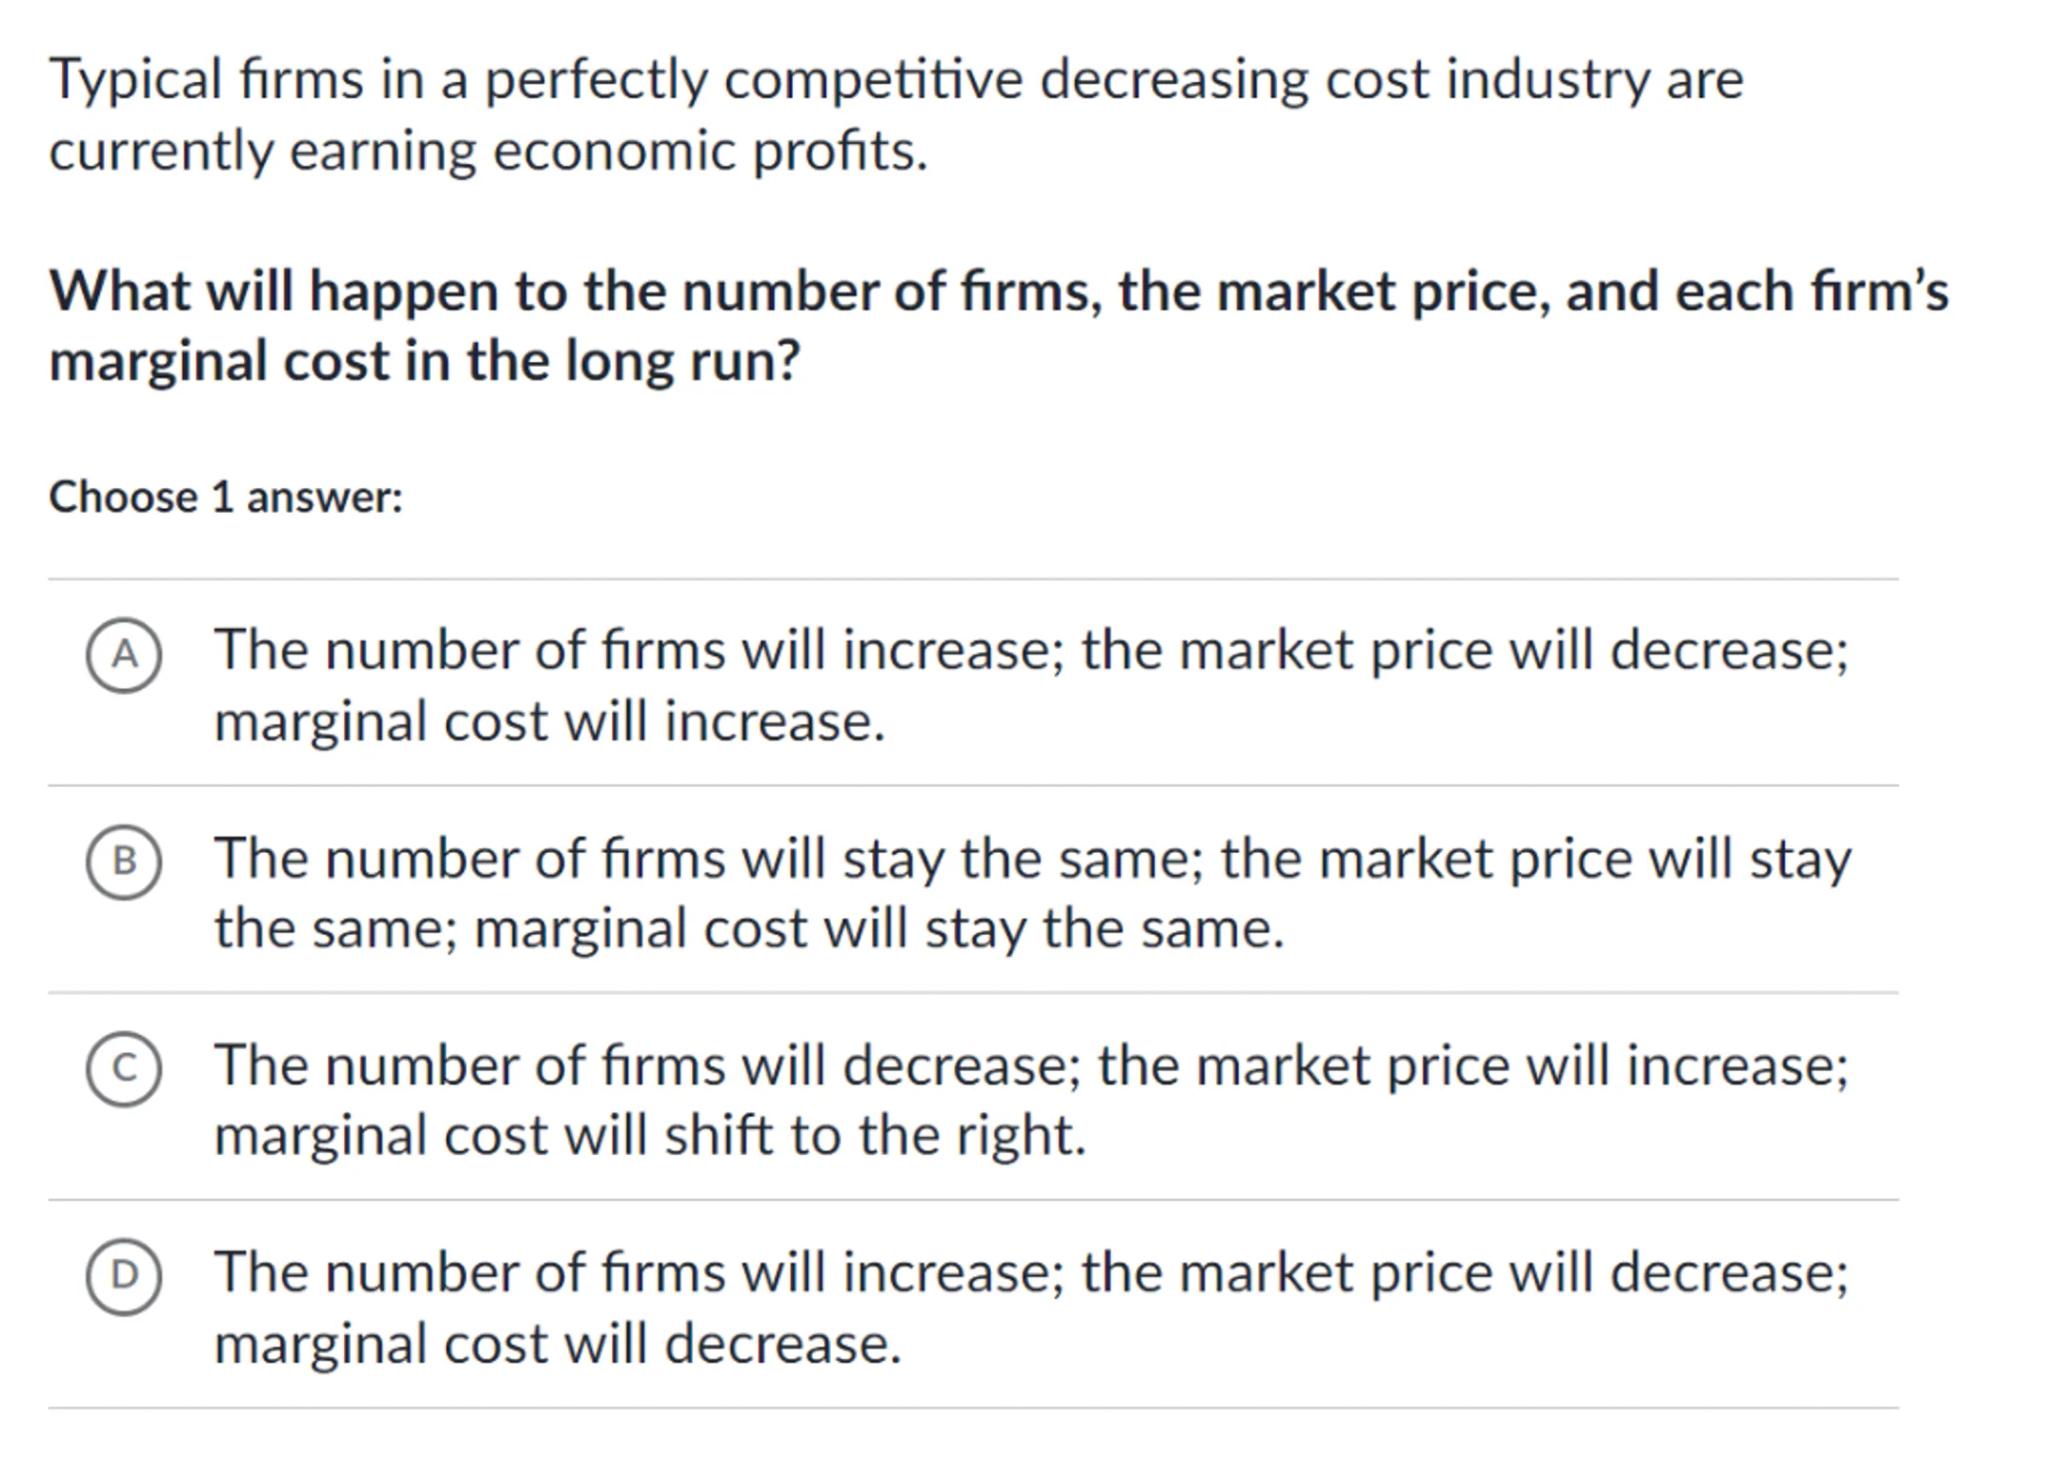Click the line "Typical firms in a perfectly competitive…"
2048x1460 pixels.
[x=896, y=79]
